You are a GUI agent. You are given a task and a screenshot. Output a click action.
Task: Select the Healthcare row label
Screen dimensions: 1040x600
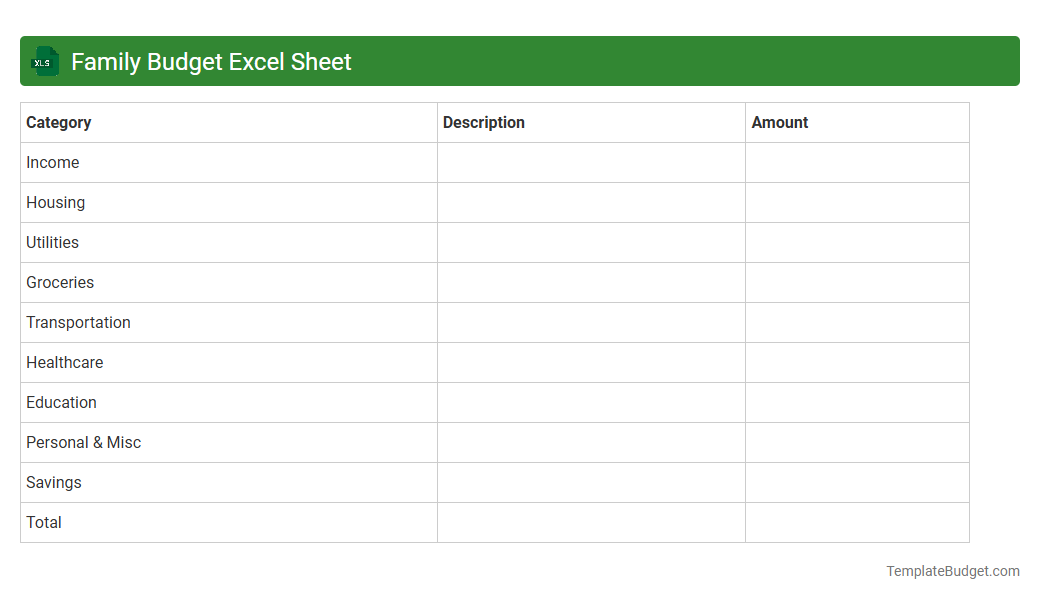64,362
